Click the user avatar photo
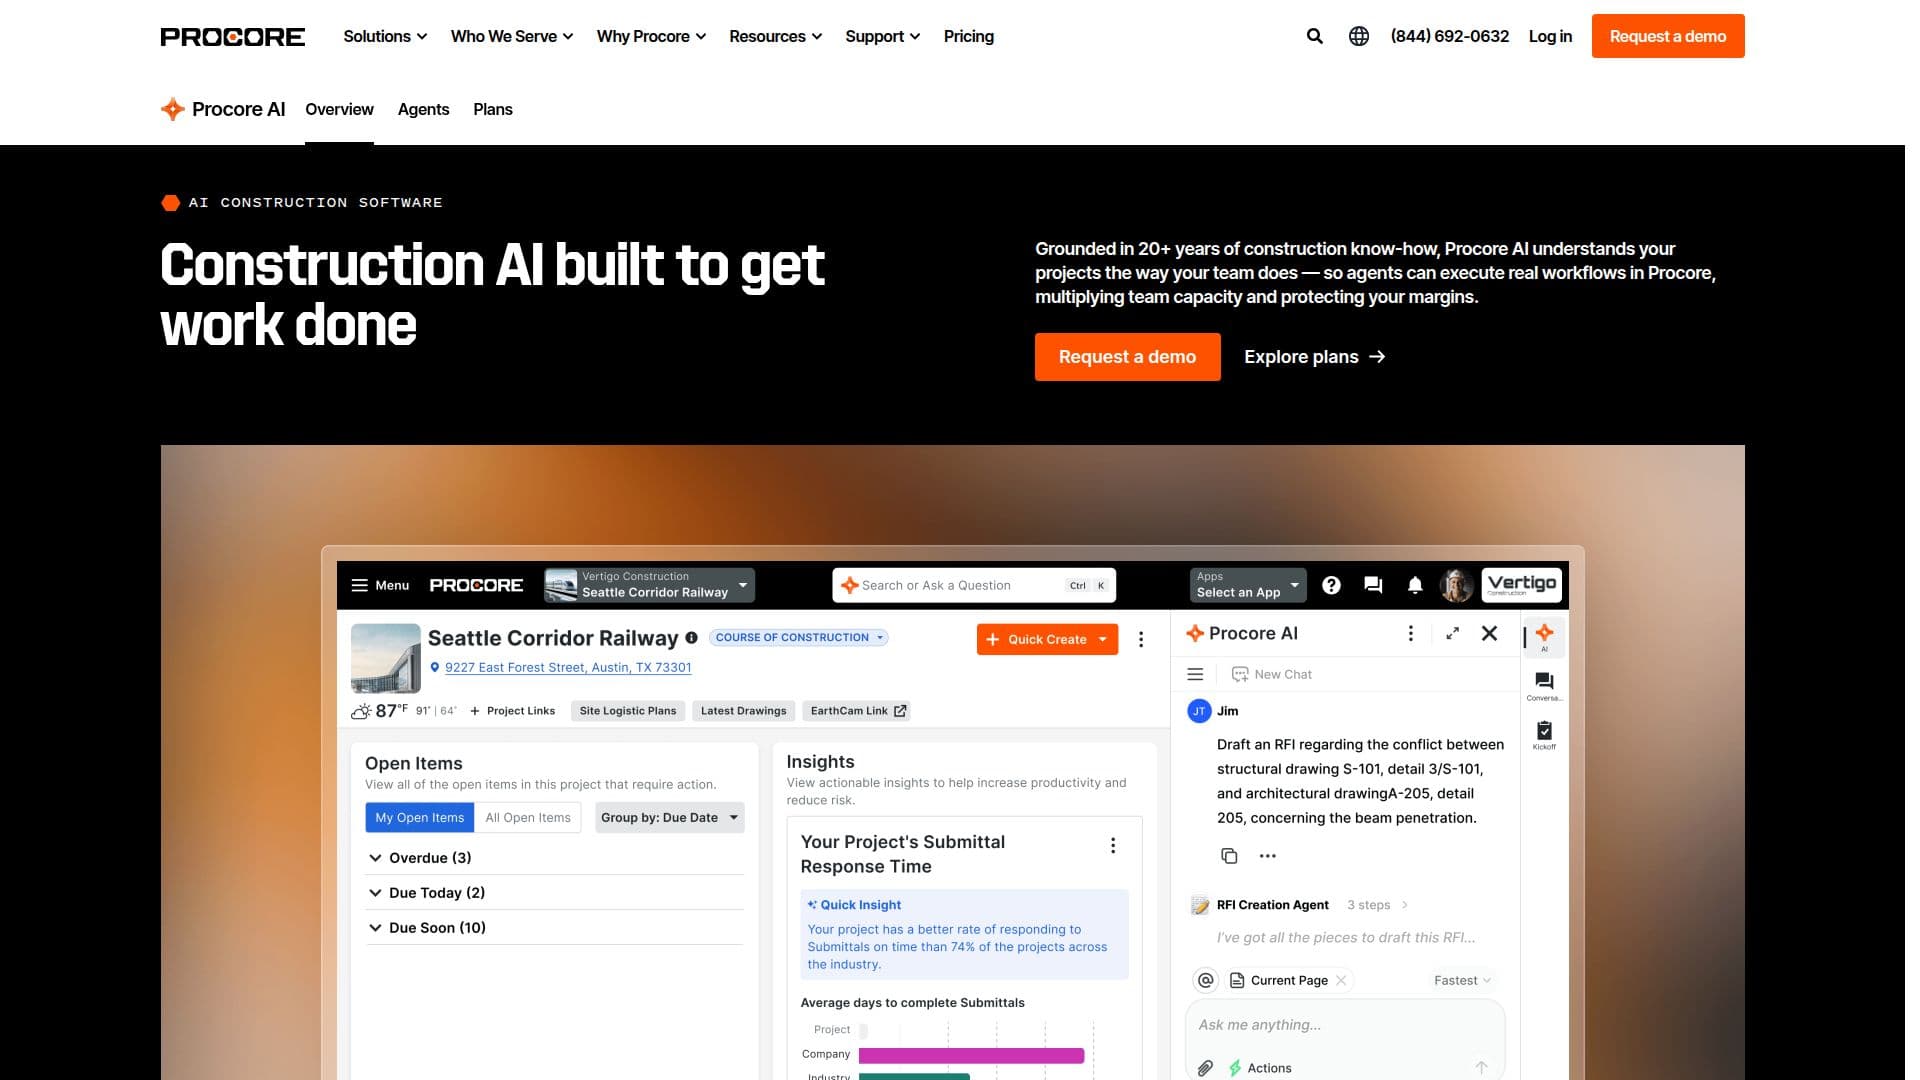 [x=1456, y=585]
